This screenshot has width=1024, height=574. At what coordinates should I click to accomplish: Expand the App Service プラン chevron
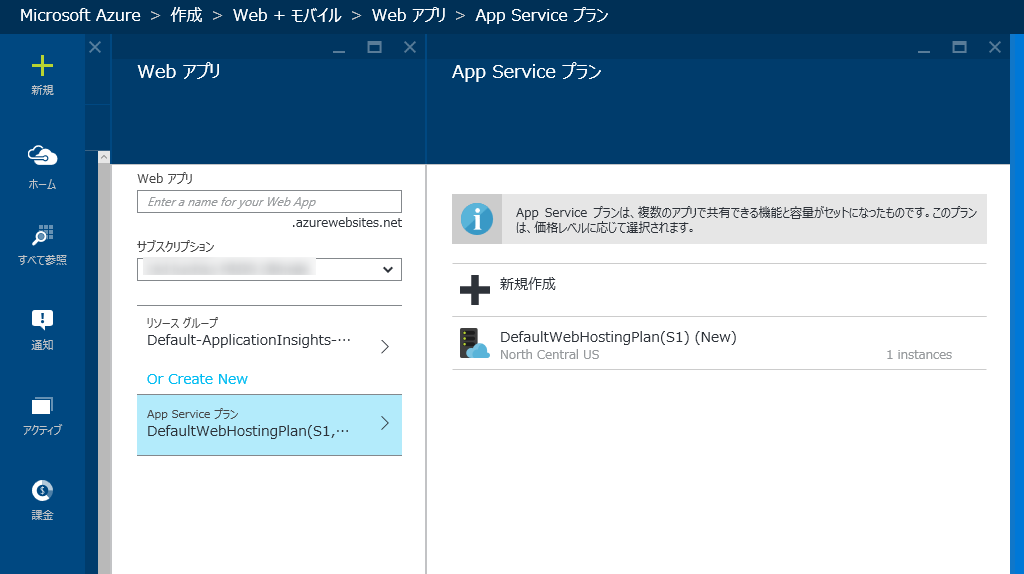tap(385, 423)
